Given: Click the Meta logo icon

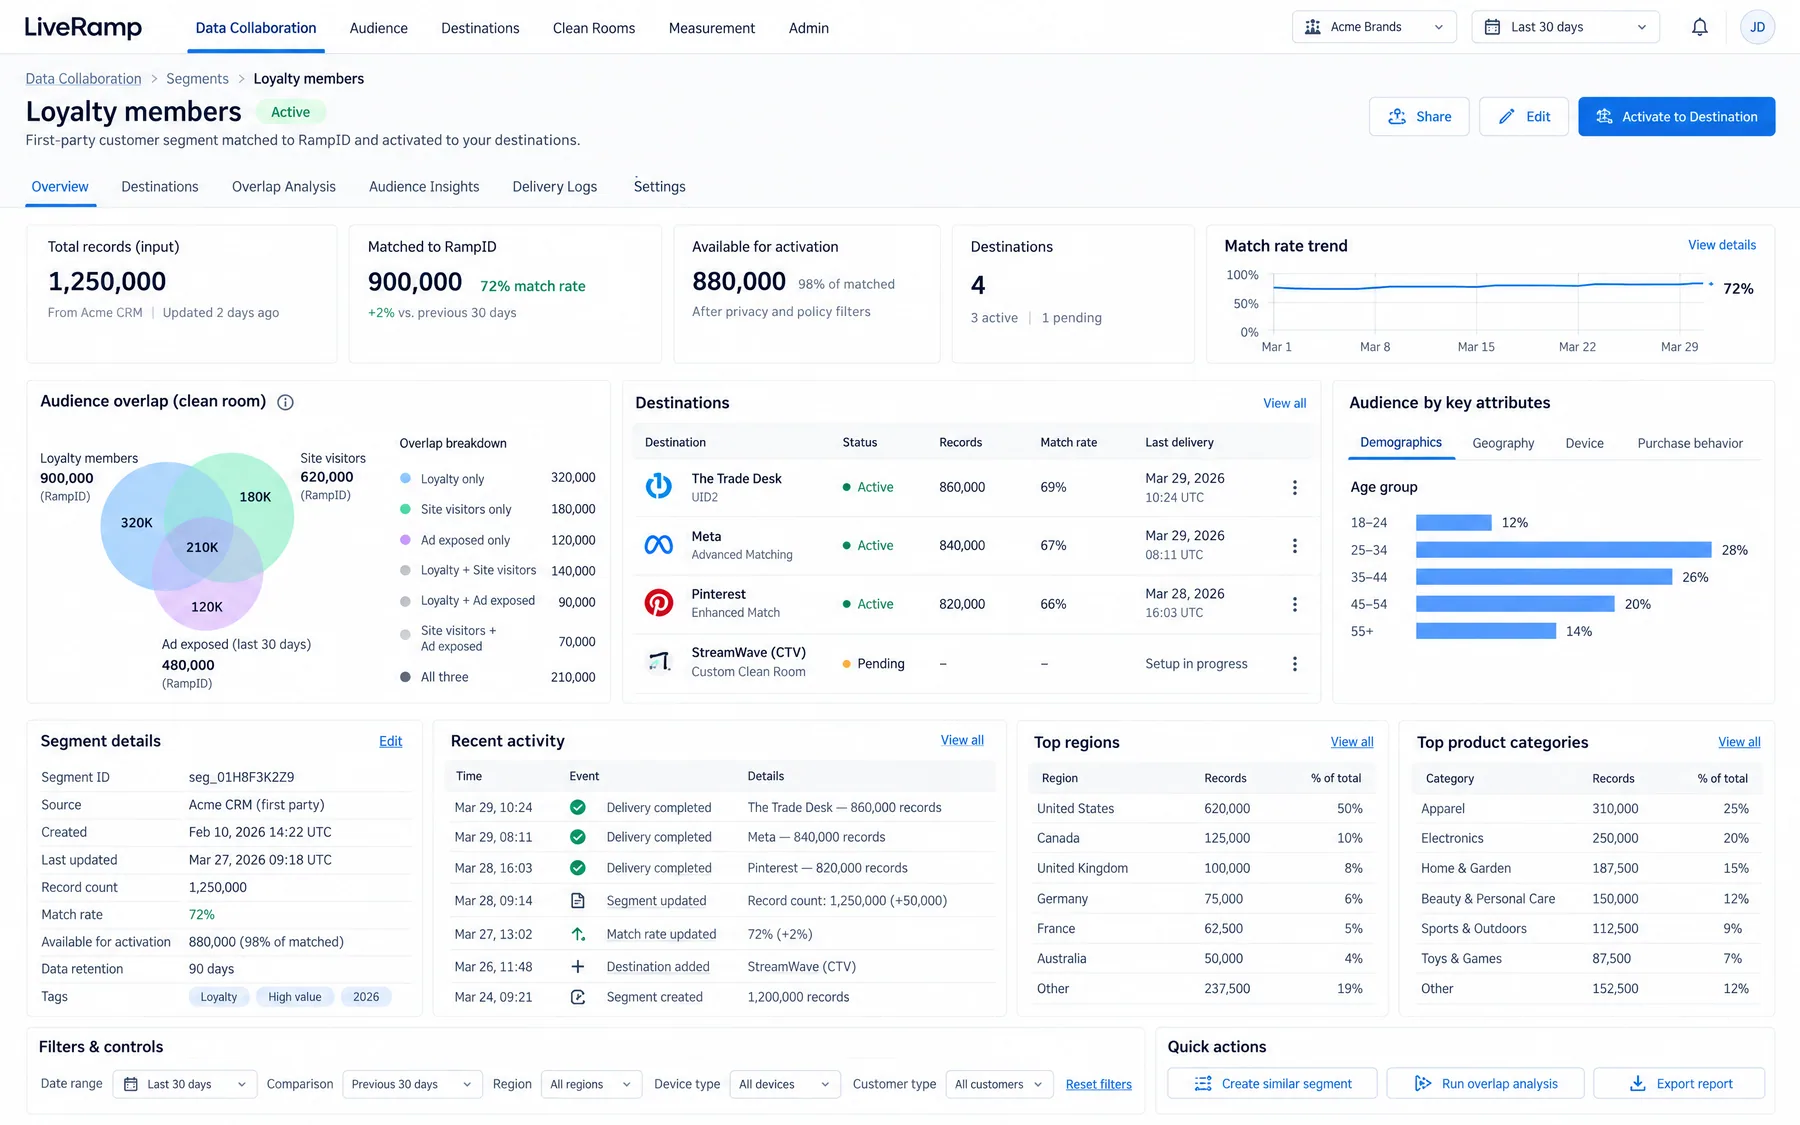Looking at the screenshot, I should point(658,545).
